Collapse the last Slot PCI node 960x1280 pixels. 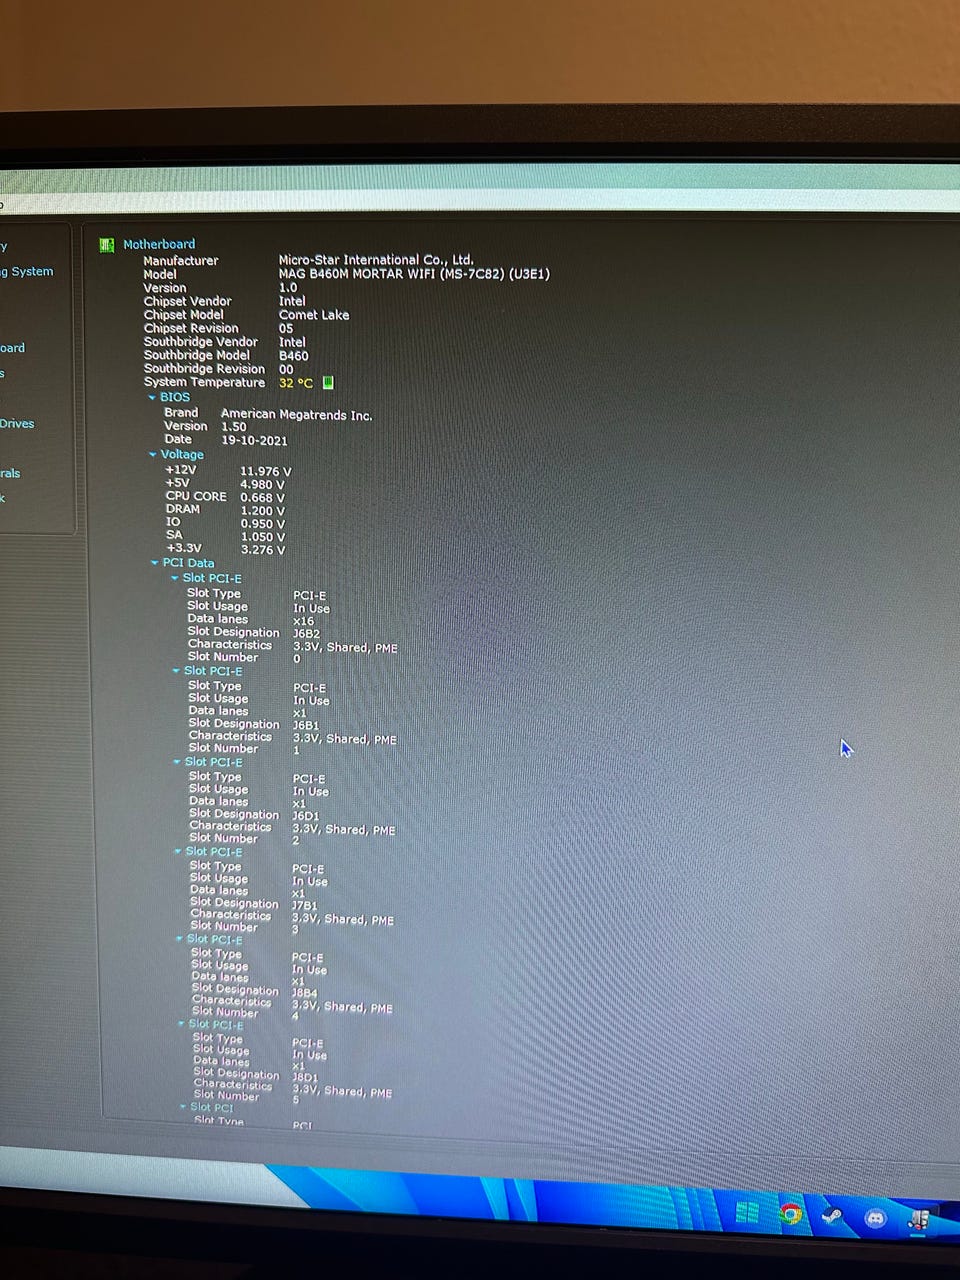pos(183,1108)
